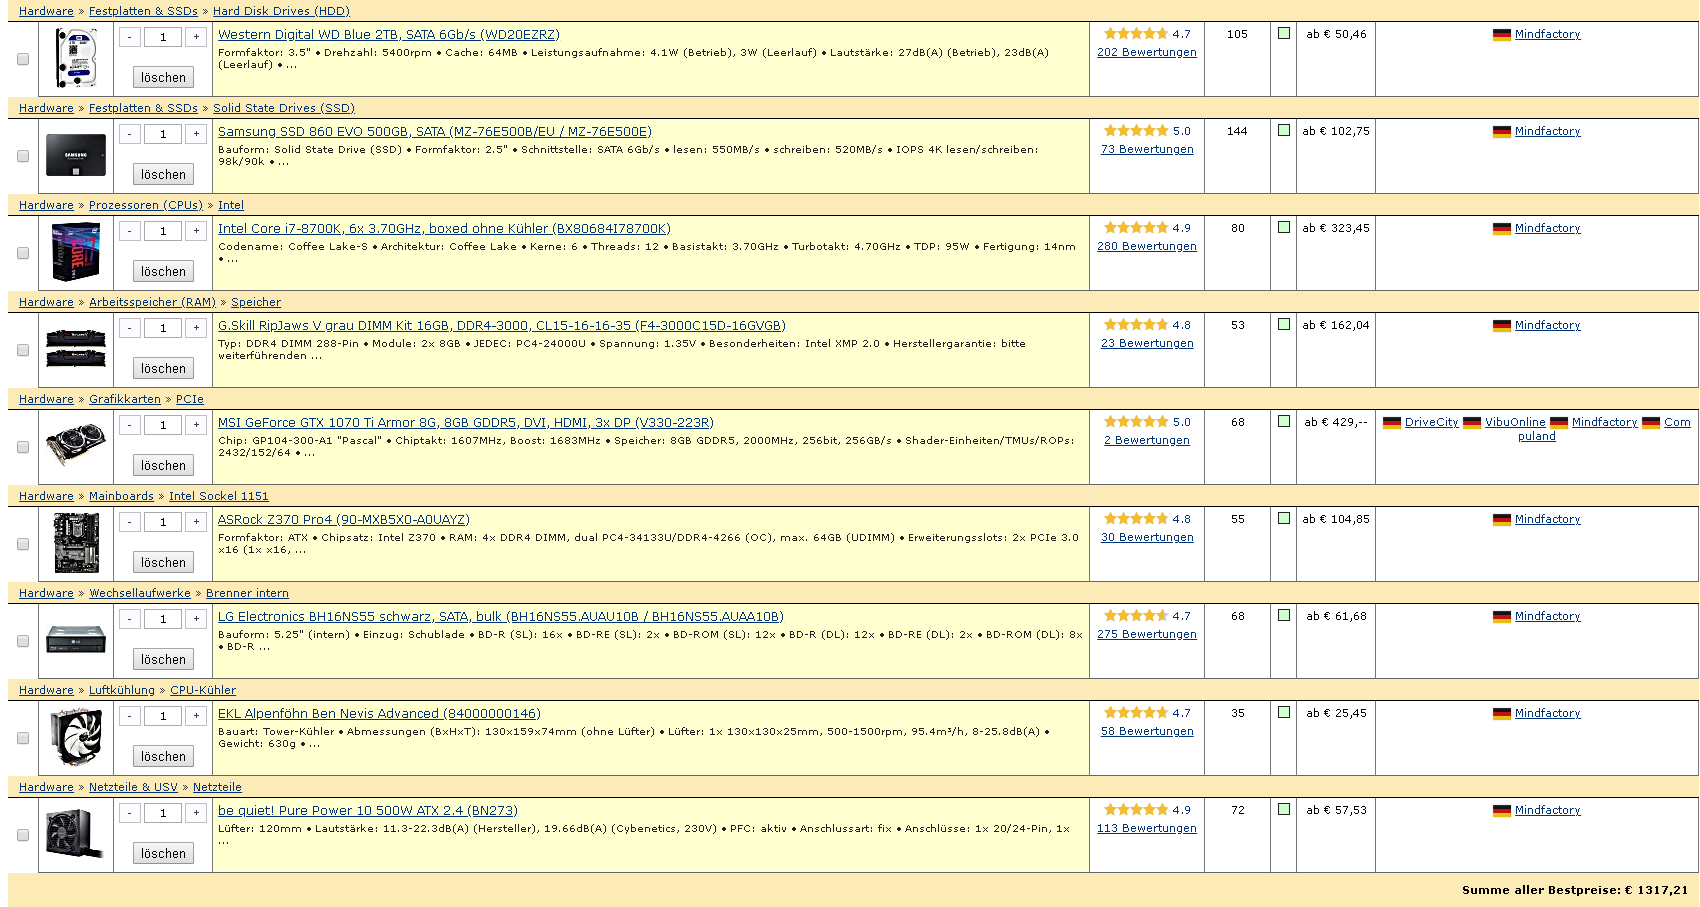This screenshot has height=907, width=1700.
Task: Open the LG BH16NS55 drive image
Action: [76, 640]
